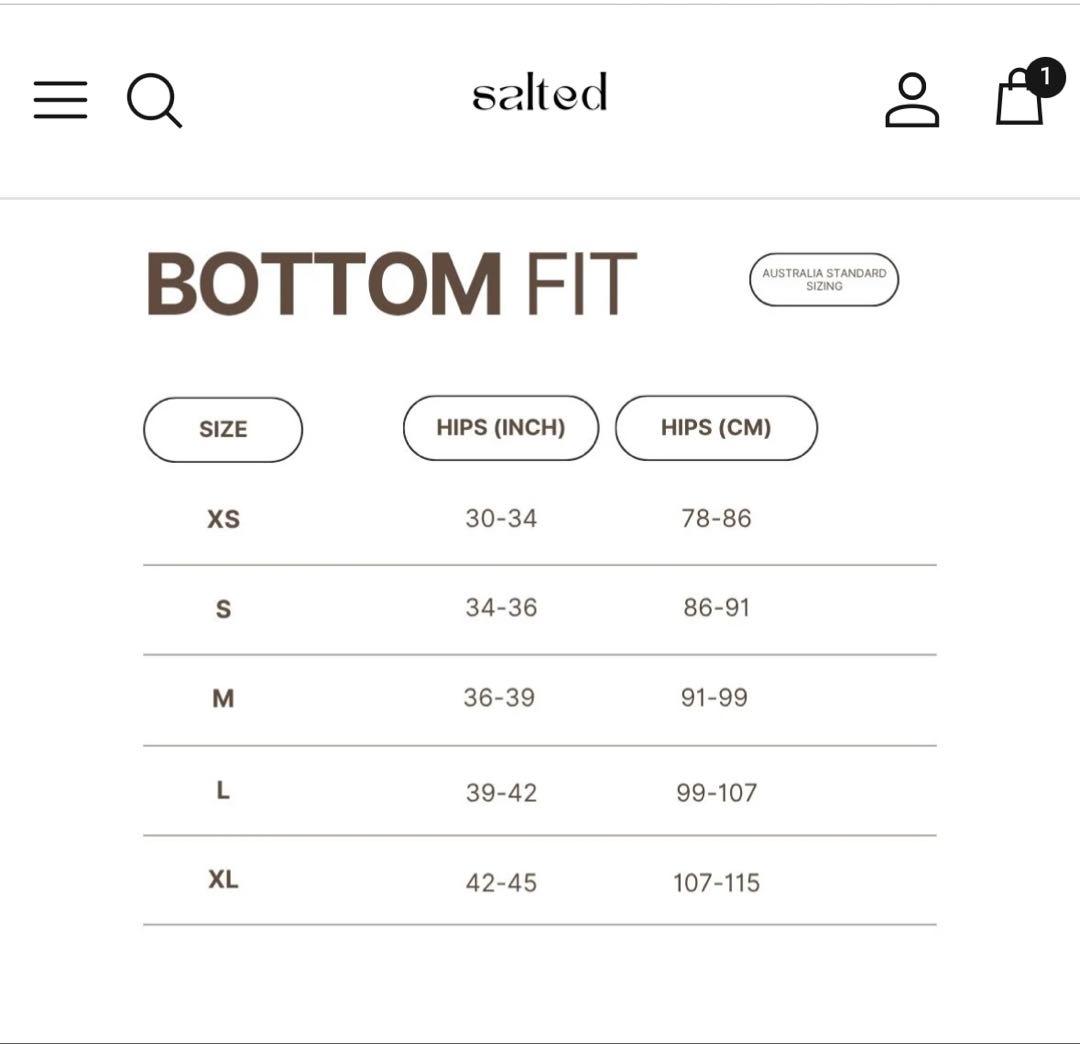Click the 39-42 inch hip measurement
This screenshot has height=1044, width=1080.
pos(500,791)
